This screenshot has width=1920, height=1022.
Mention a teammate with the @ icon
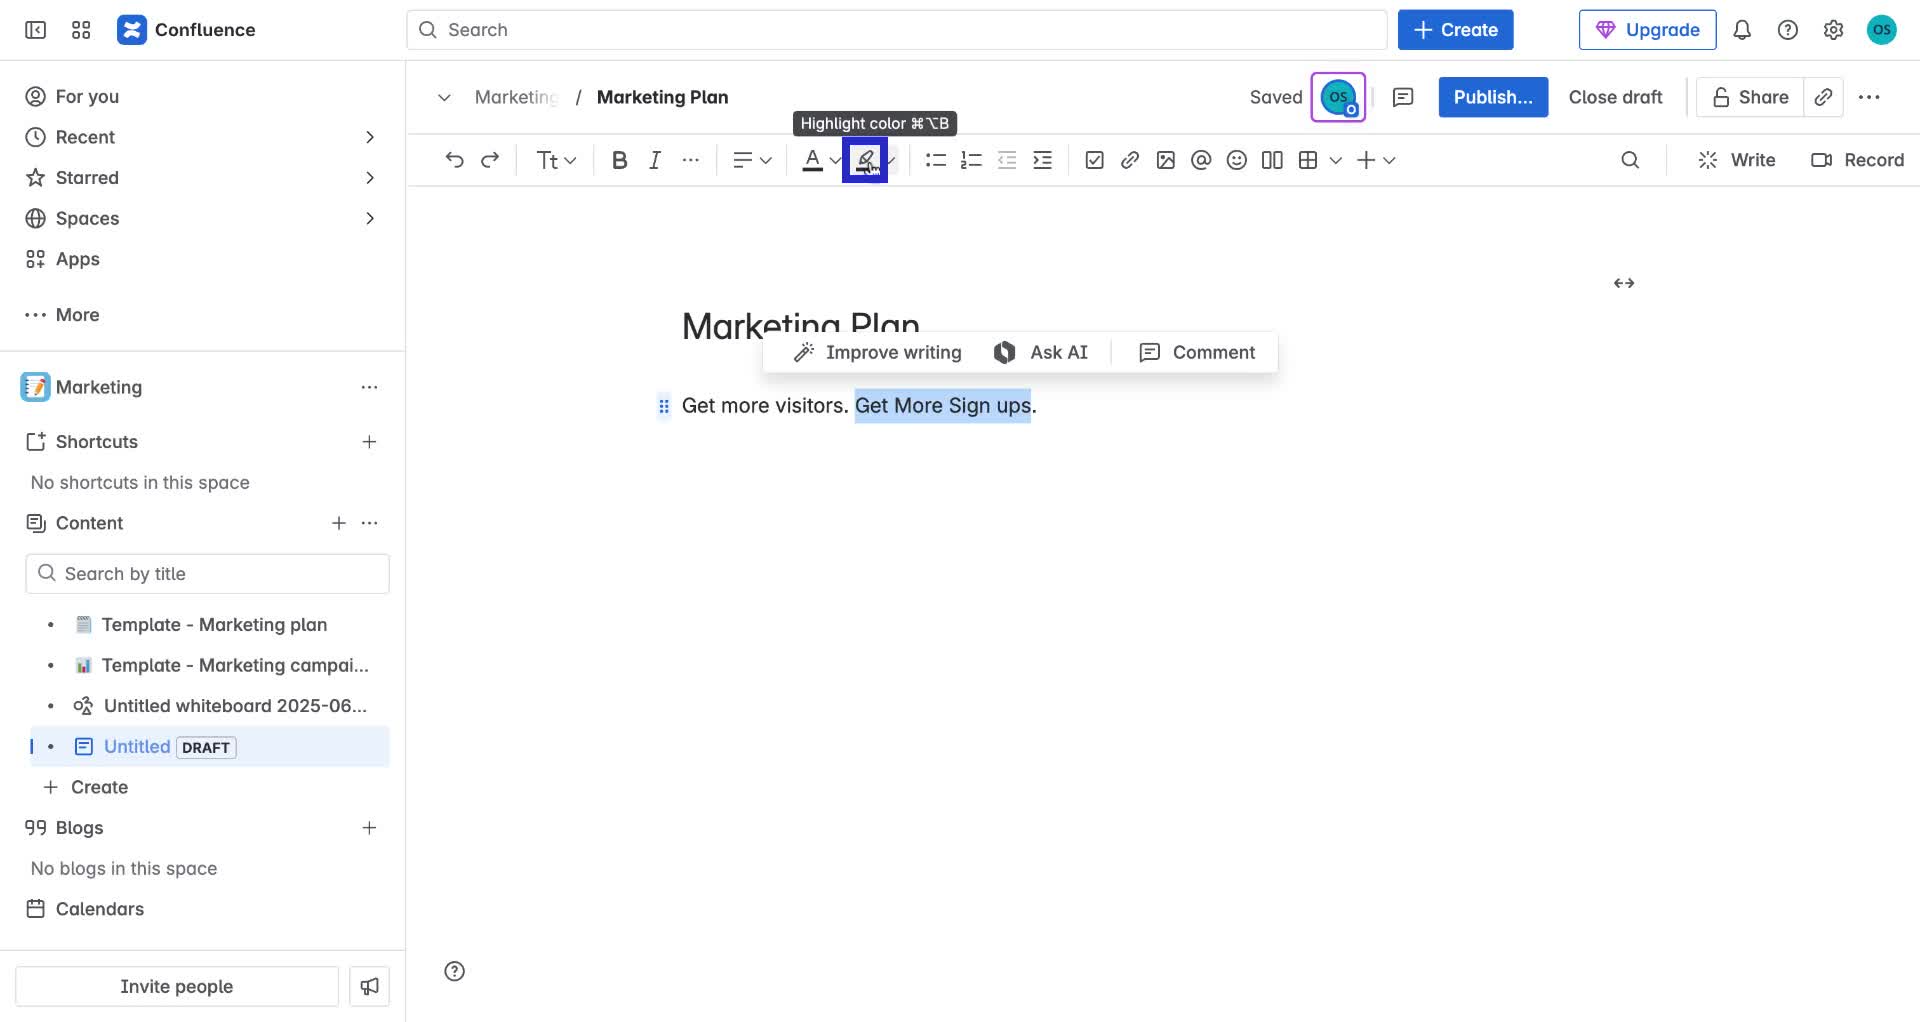tap(1201, 160)
